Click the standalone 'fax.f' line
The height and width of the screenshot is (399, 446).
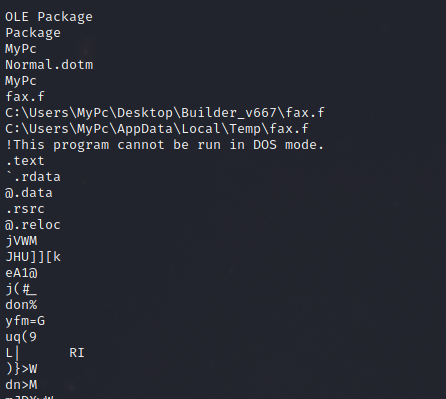25,97
